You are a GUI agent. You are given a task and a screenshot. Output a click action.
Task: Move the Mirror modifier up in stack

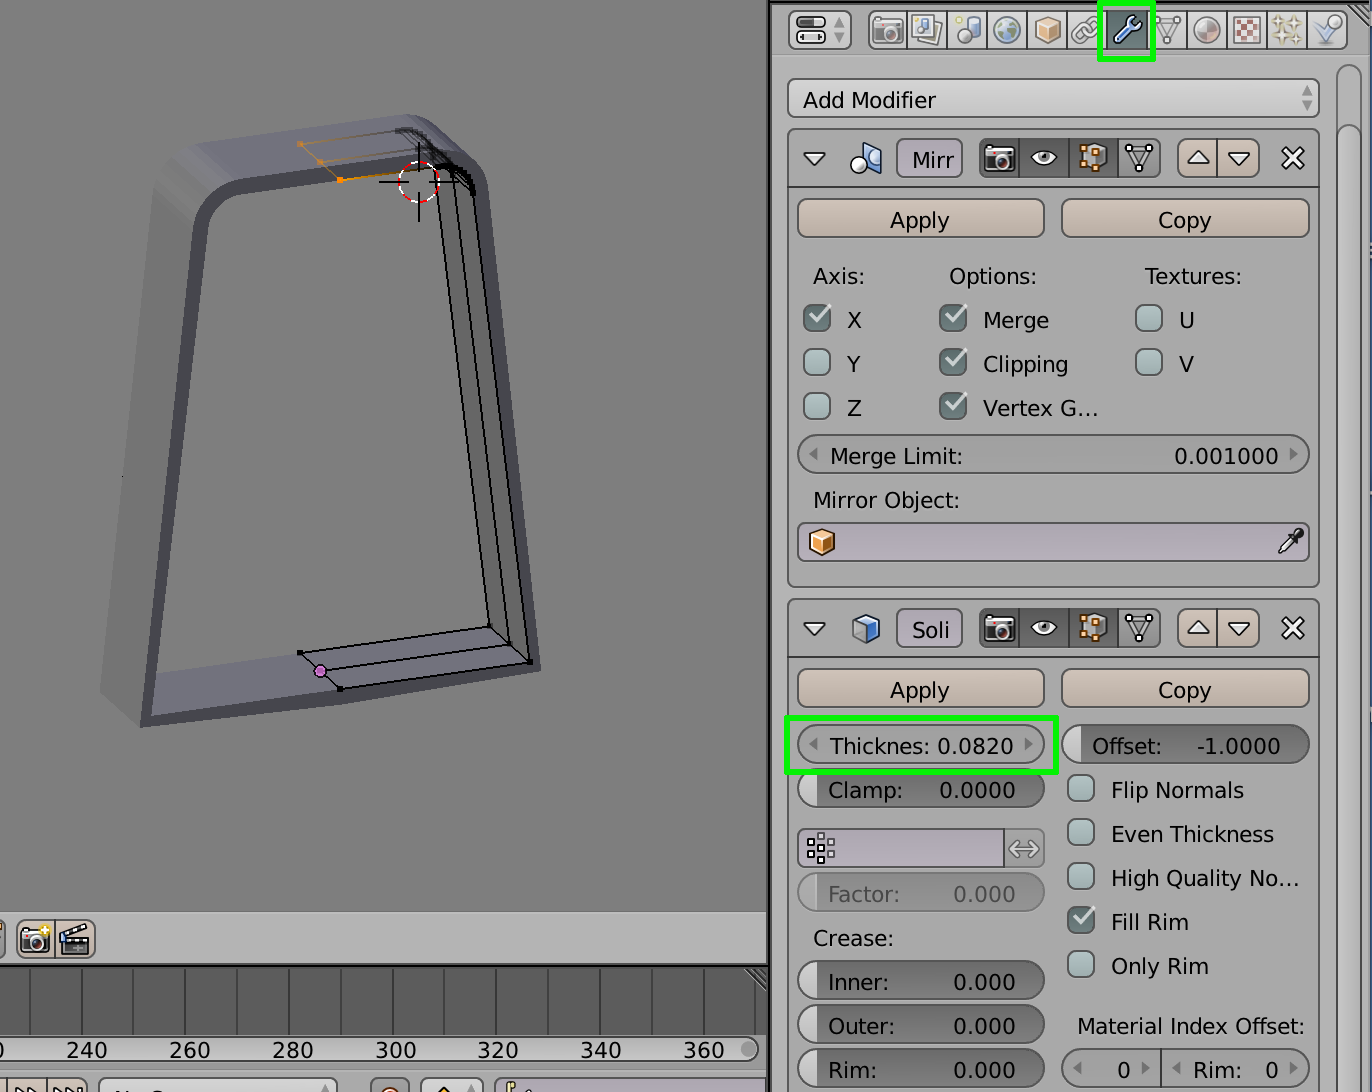pyautogui.click(x=1198, y=158)
